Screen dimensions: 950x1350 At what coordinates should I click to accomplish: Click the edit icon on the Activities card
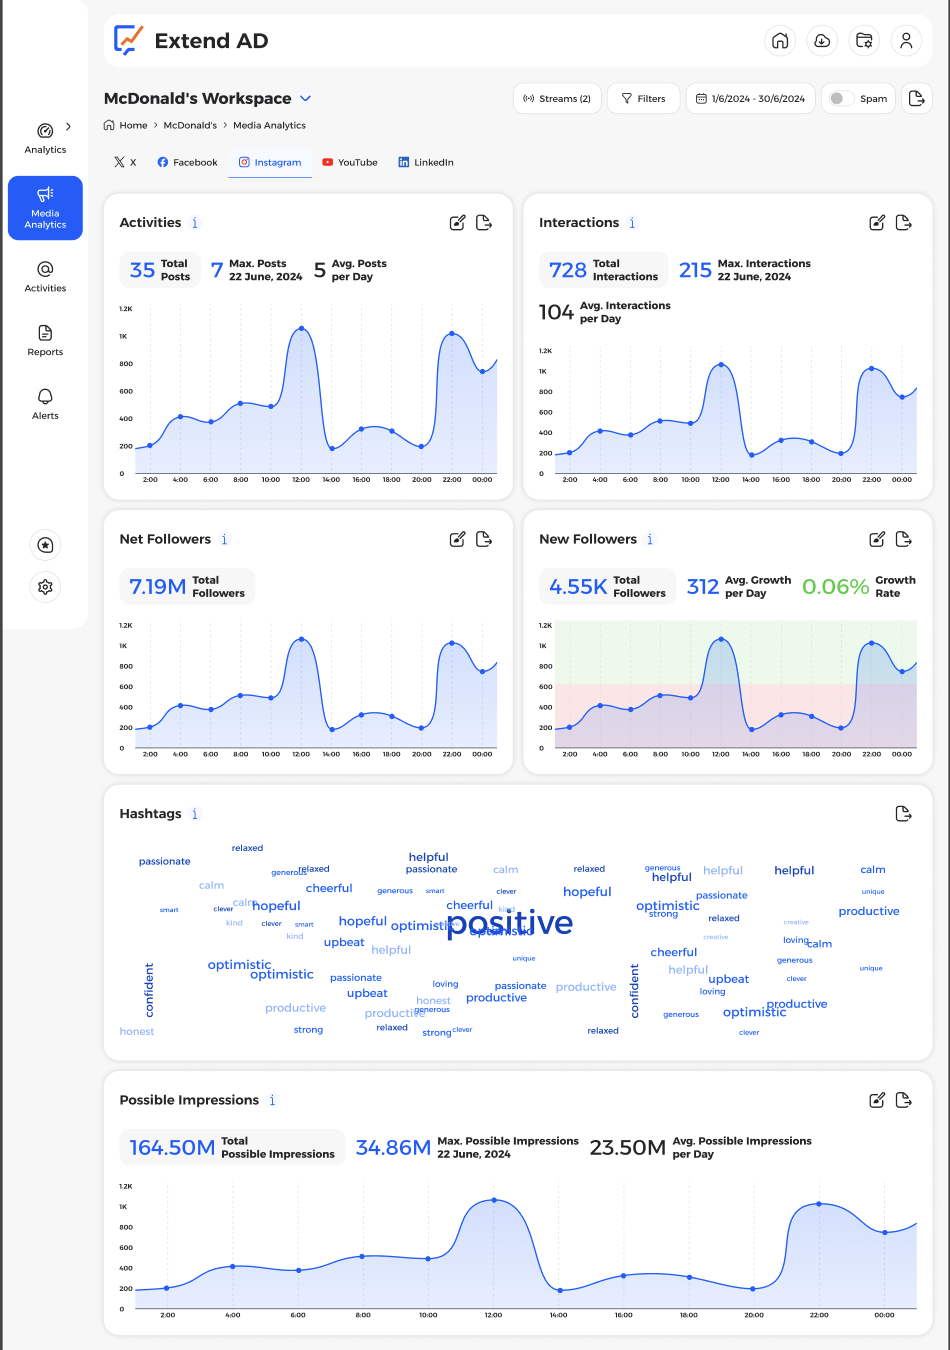pyautogui.click(x=457, y=222)
